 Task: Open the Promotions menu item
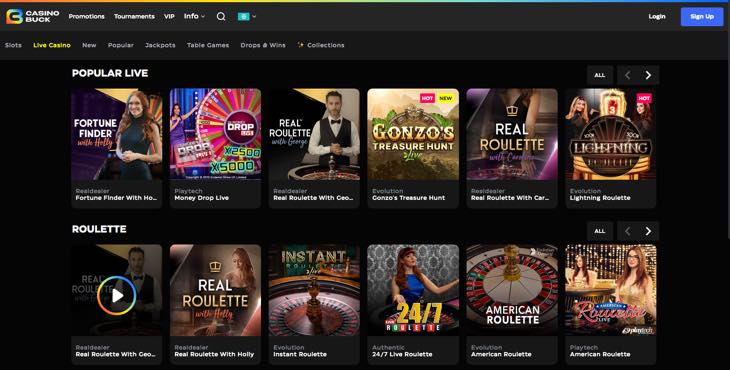(x=87, y=16)
